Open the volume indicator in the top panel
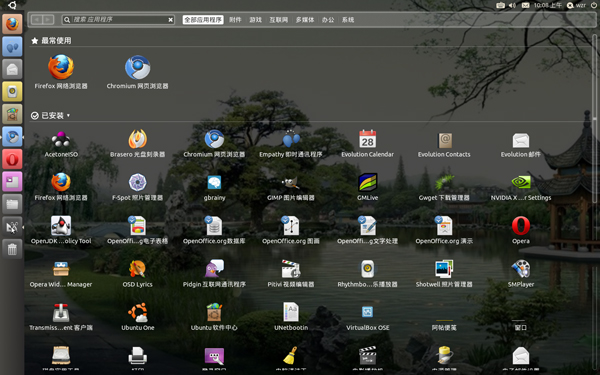The image size is (600, 375). 512,5
